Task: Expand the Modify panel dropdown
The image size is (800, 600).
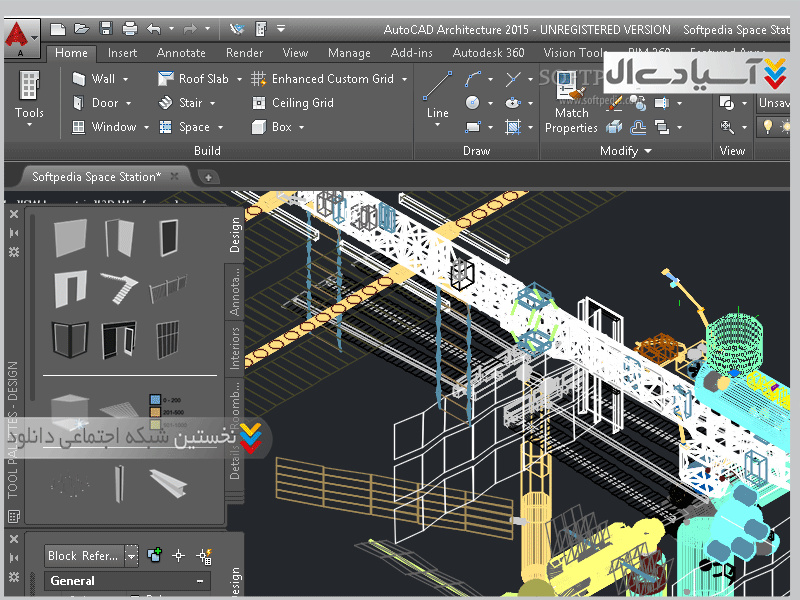Action: tap(648, 151)
